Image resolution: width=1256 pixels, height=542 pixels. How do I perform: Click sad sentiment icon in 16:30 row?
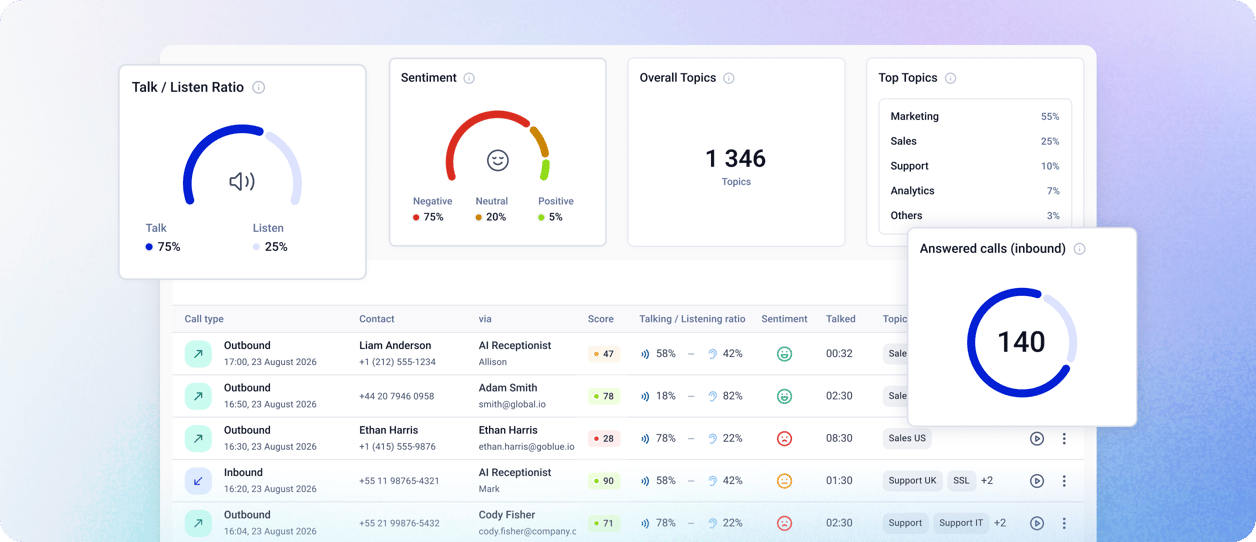pos(784,438)
